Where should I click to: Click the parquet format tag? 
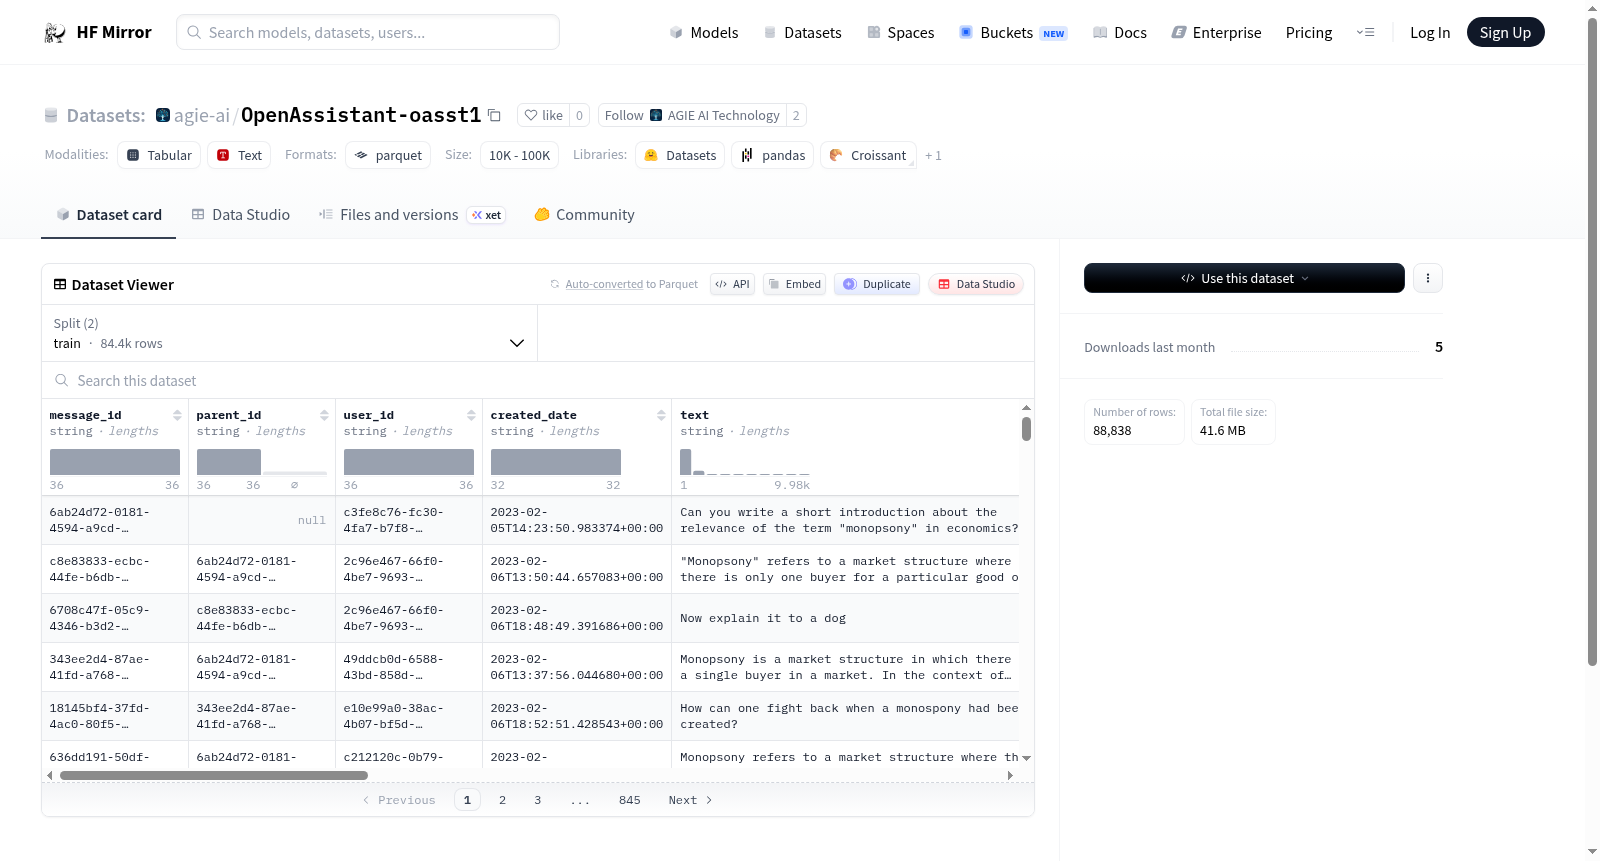point(388,155)
